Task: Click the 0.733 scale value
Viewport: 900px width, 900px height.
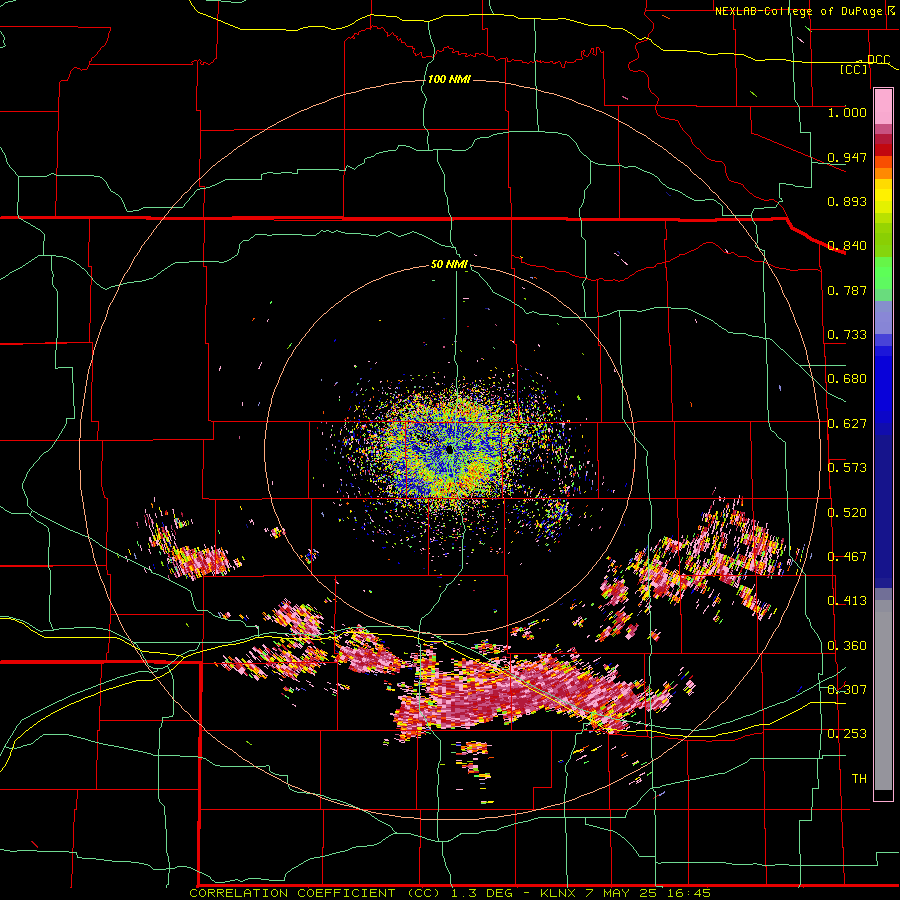Action: point(847,335)
